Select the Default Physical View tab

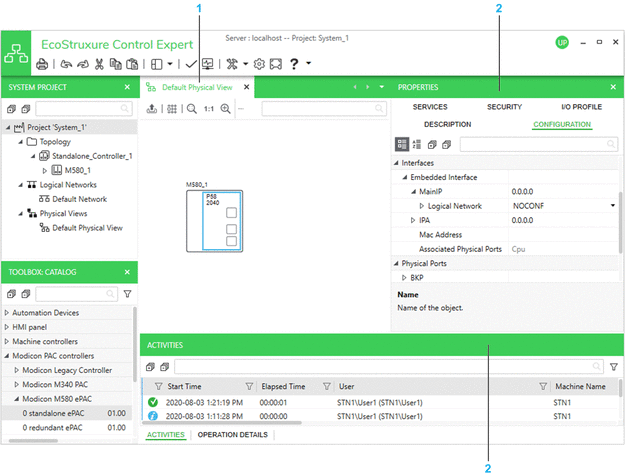coord(197,87)
